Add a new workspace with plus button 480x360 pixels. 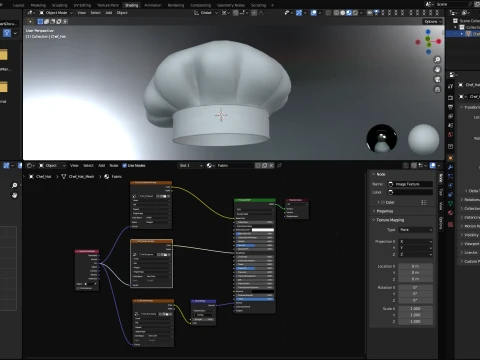pyautogui.click(x=272, y=5)
